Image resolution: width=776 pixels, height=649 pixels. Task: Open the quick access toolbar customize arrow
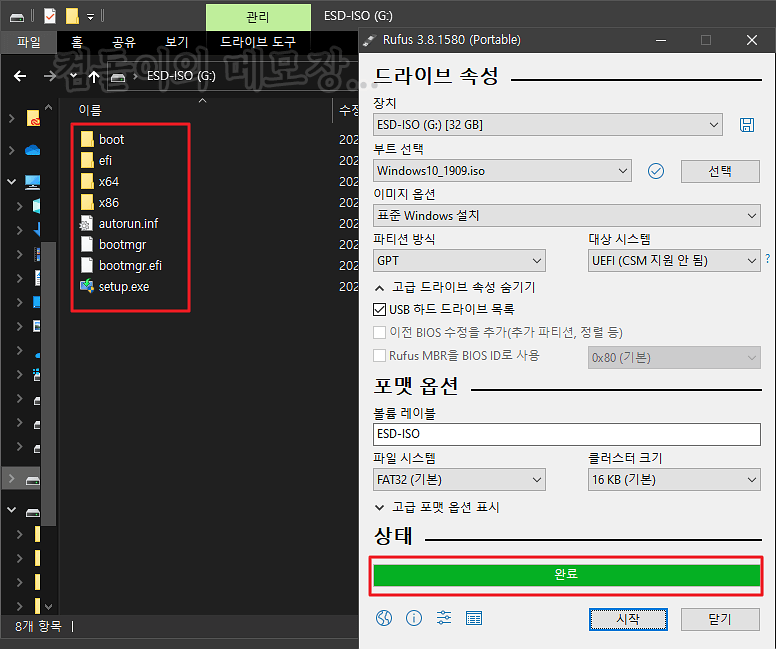(x=90, y=17)
